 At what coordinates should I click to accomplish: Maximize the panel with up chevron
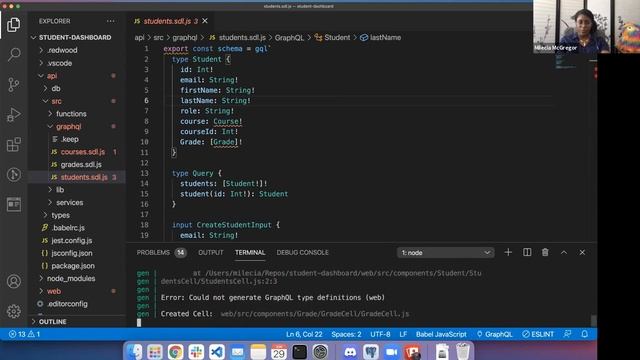pos(564,252)
